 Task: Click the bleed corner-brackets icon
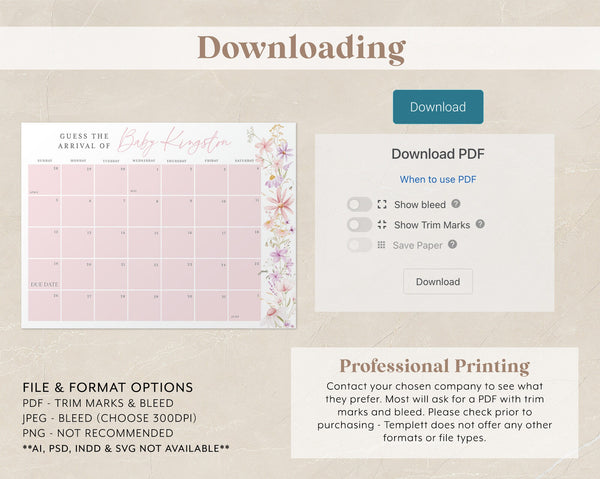pyautogui.click(x=382, y=204)
